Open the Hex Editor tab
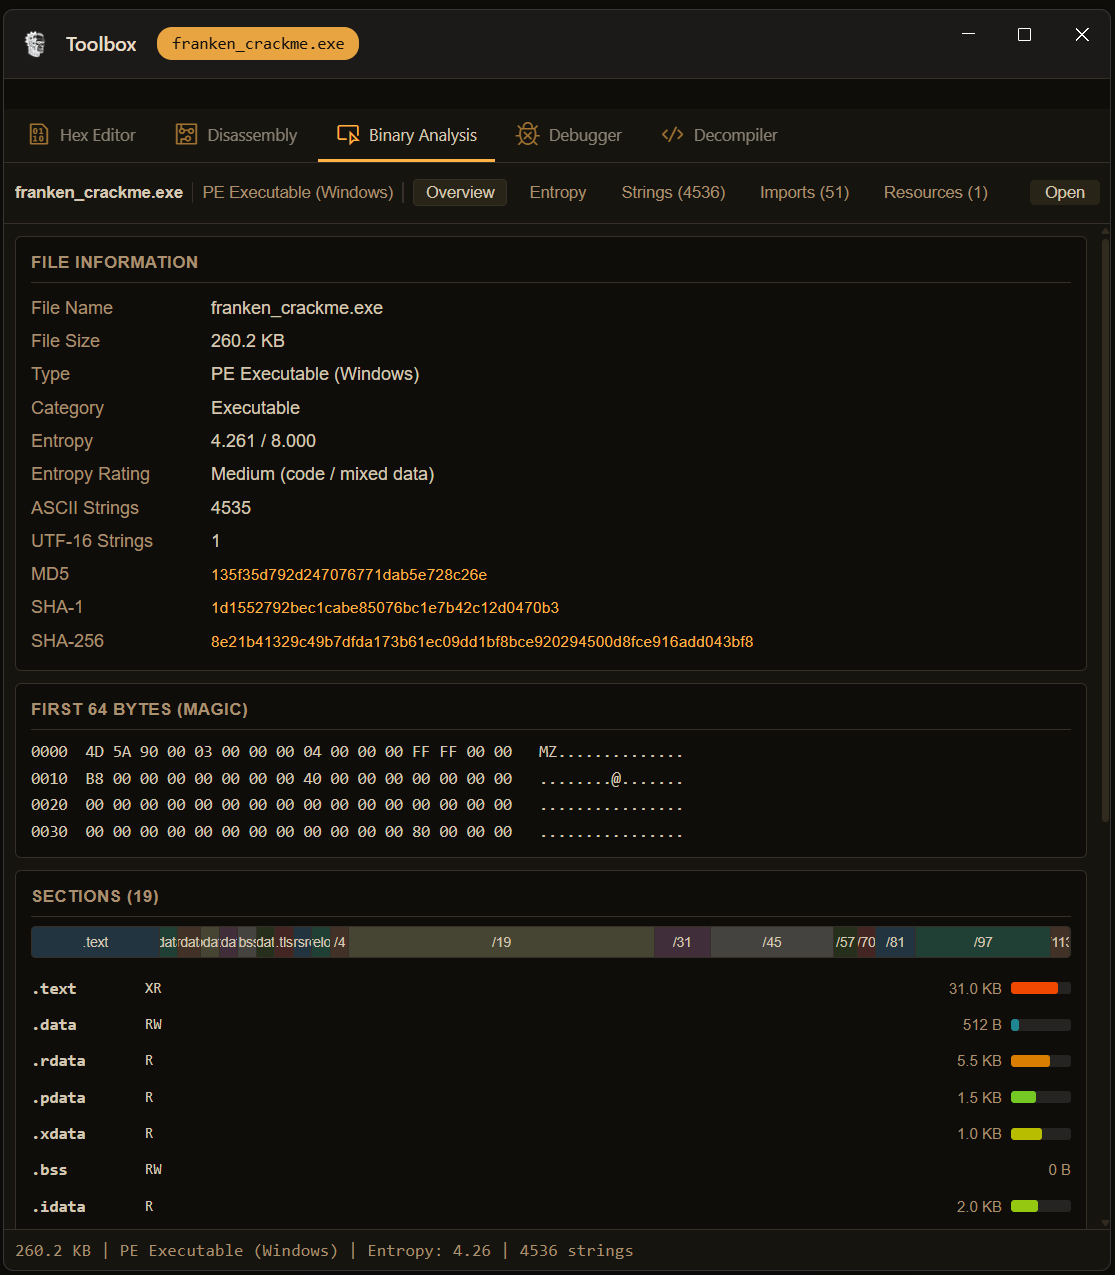Viewport: 1115px width, 1275px height. (x=82, y=135)
